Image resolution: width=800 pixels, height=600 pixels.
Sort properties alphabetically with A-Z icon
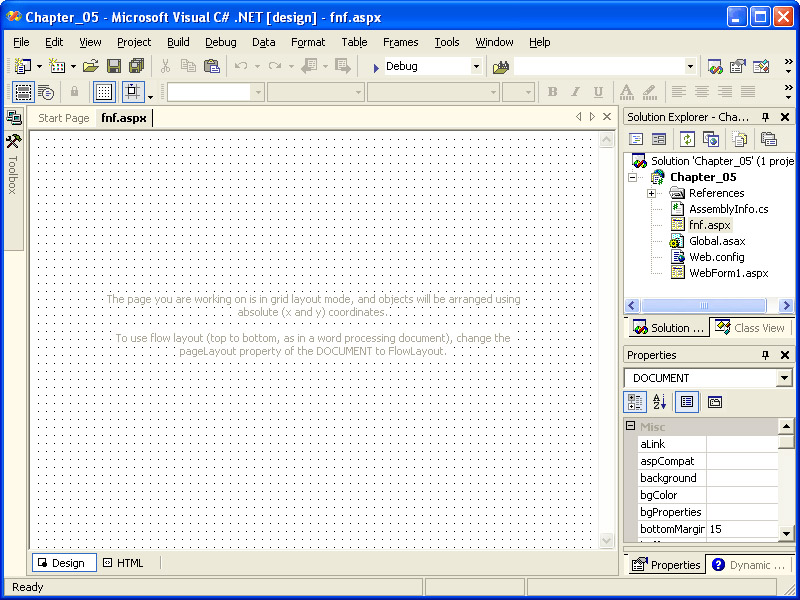[660, 402]
